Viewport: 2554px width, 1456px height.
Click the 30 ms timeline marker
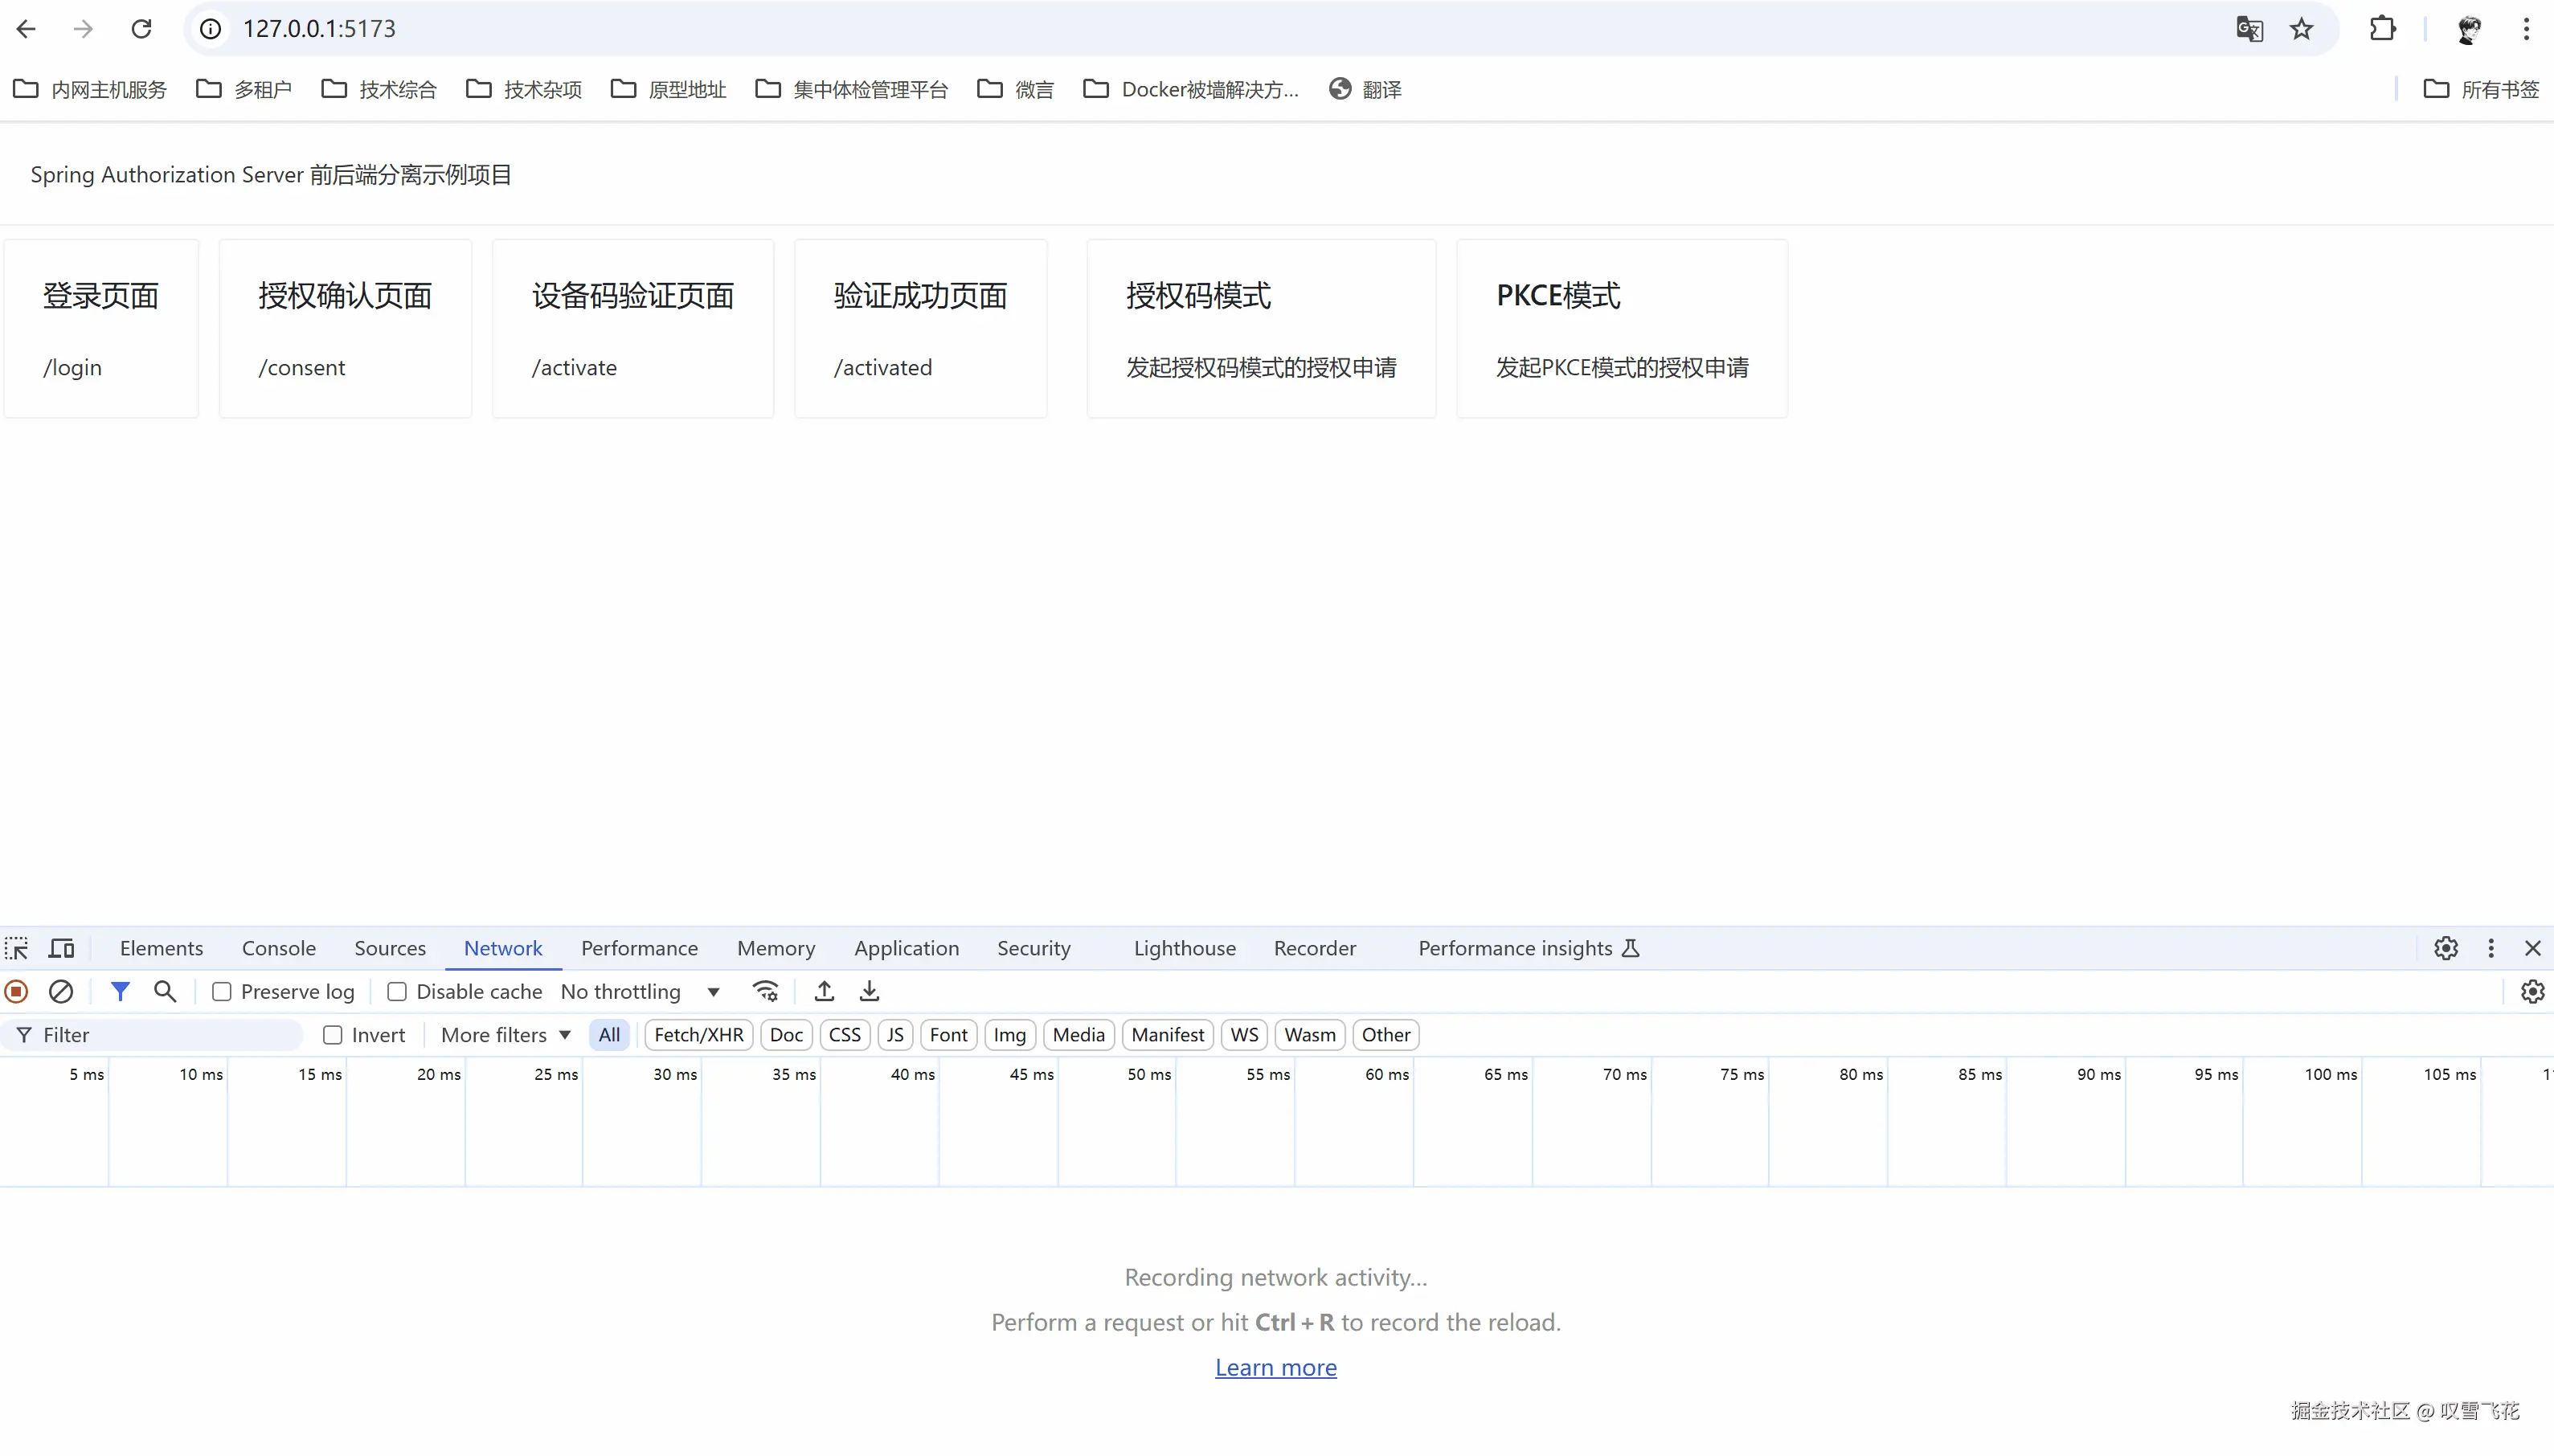pyautogui.click(x=675, y=1074)
